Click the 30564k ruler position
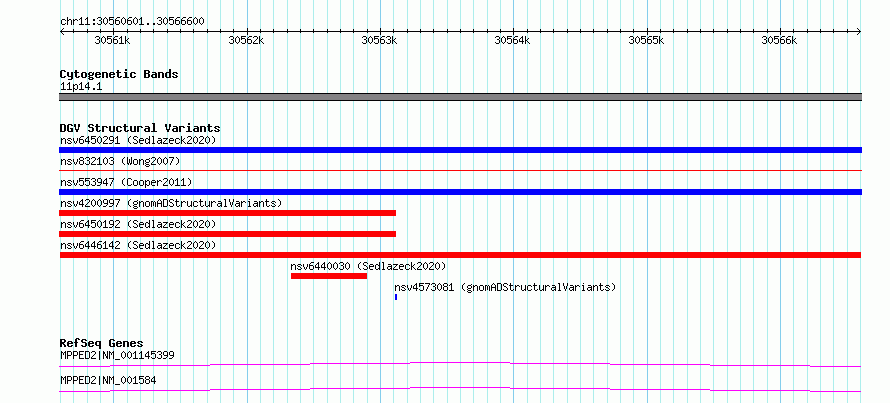Viewport: 890px width, 403px height. (x=513, y=40)
